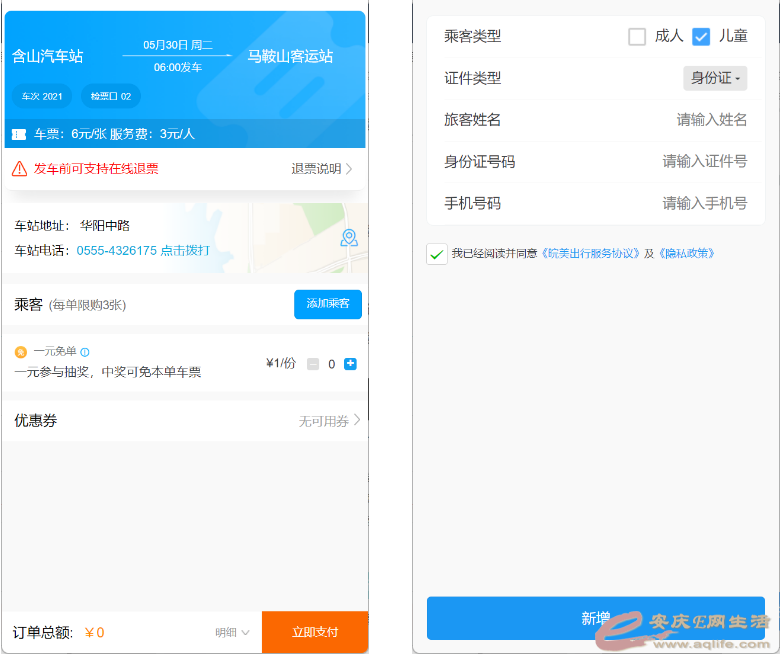Image resolution: width=780 pixels, height=657 pixels.
Task: Click the info icon beside 一元免单
Action: [85, 352]
